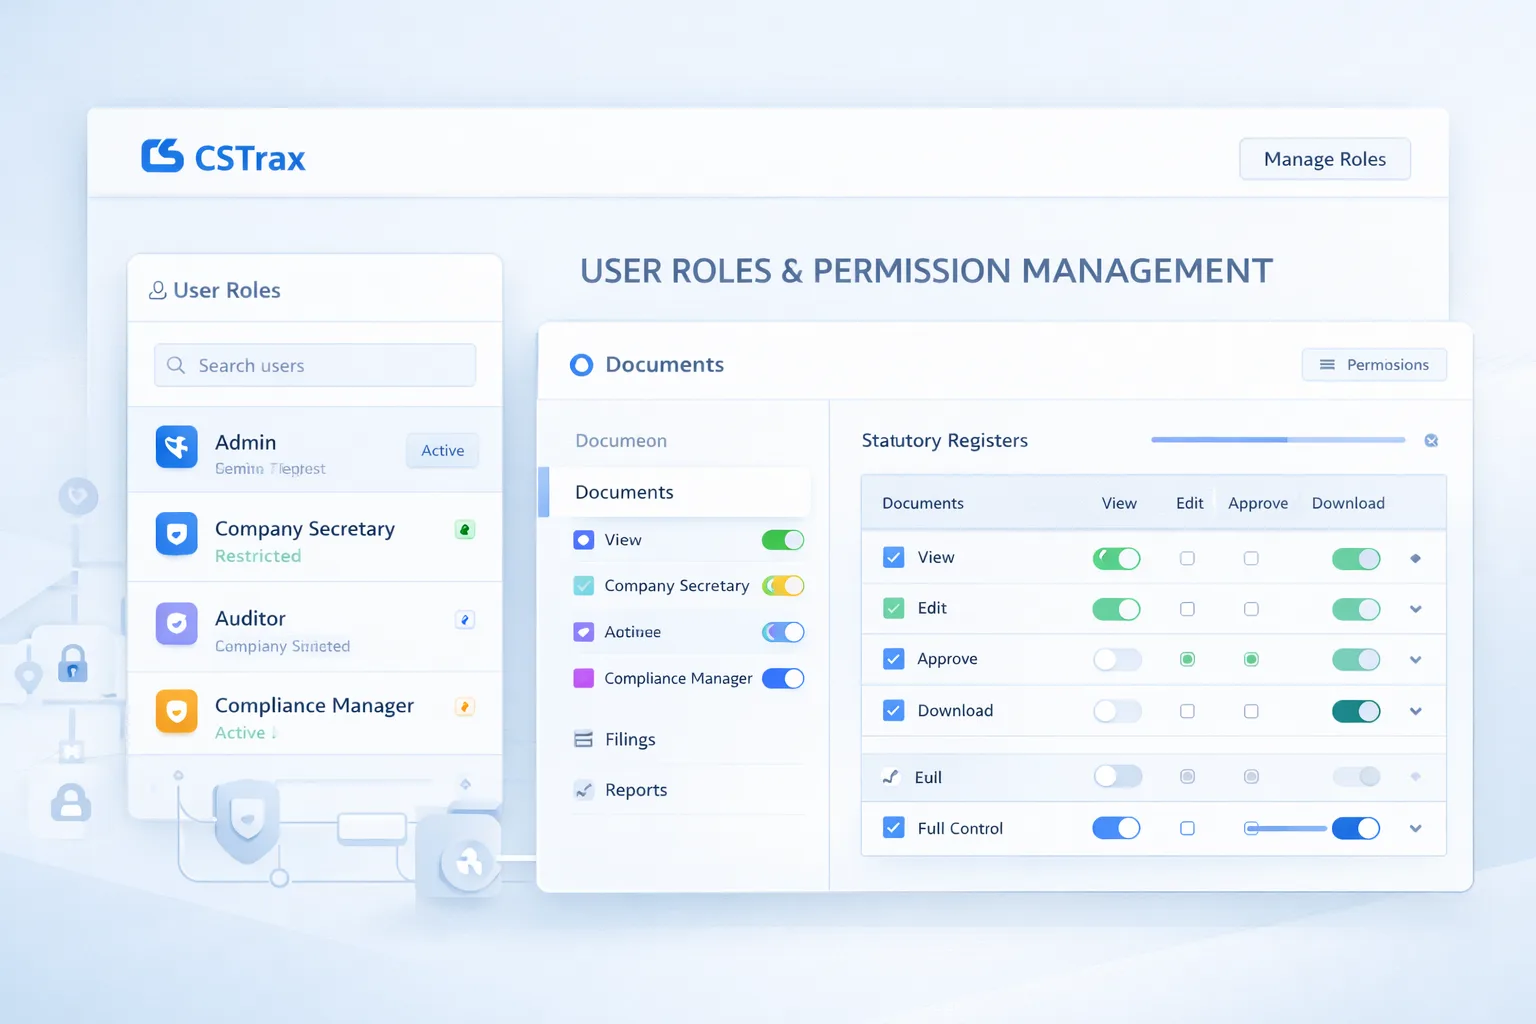Viewport: 1536px width, 1024px height.
Task: Click the Auditor purple shield icon
Action: tap(177, 624)
